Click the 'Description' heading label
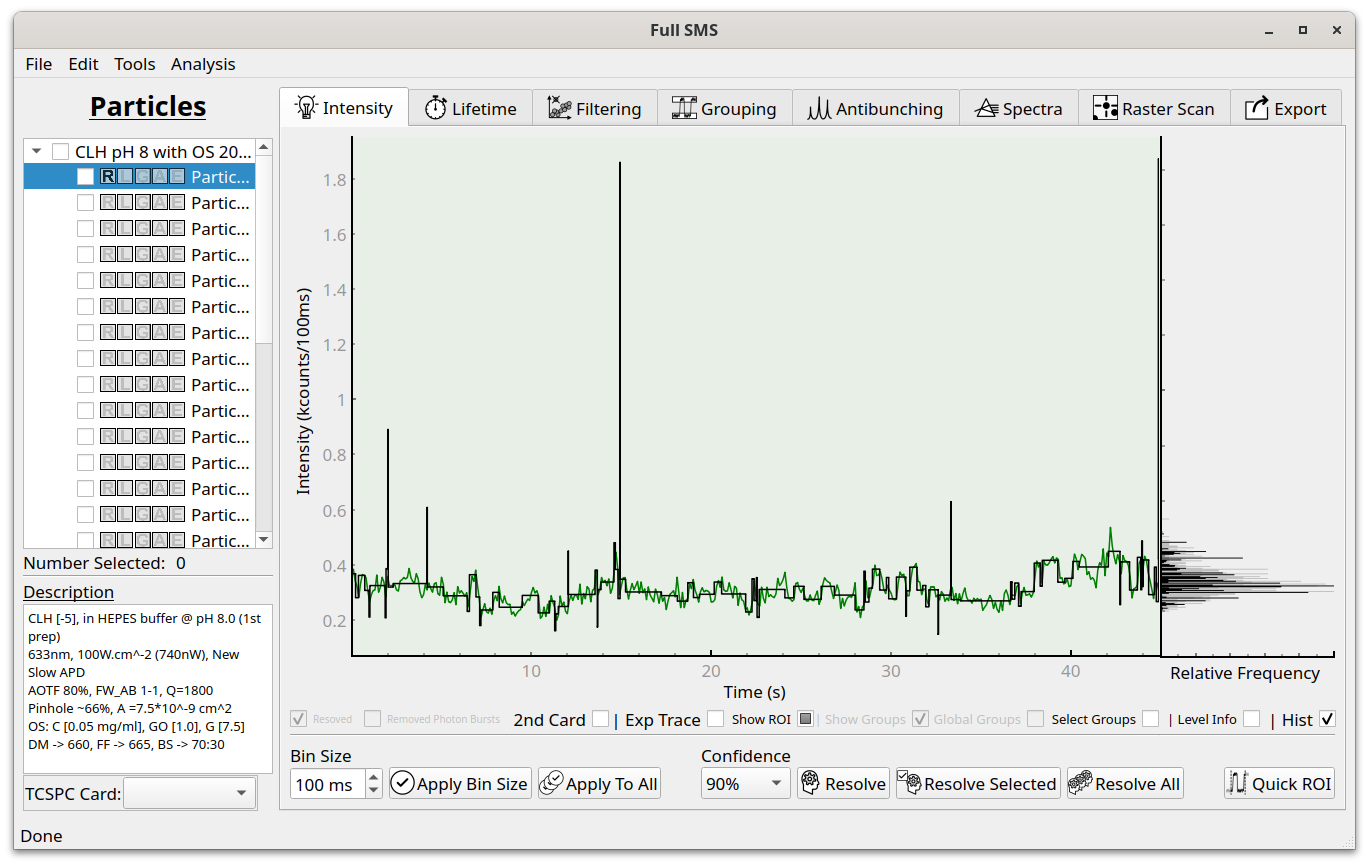The image size is (1369, 866). coord(69,592)
